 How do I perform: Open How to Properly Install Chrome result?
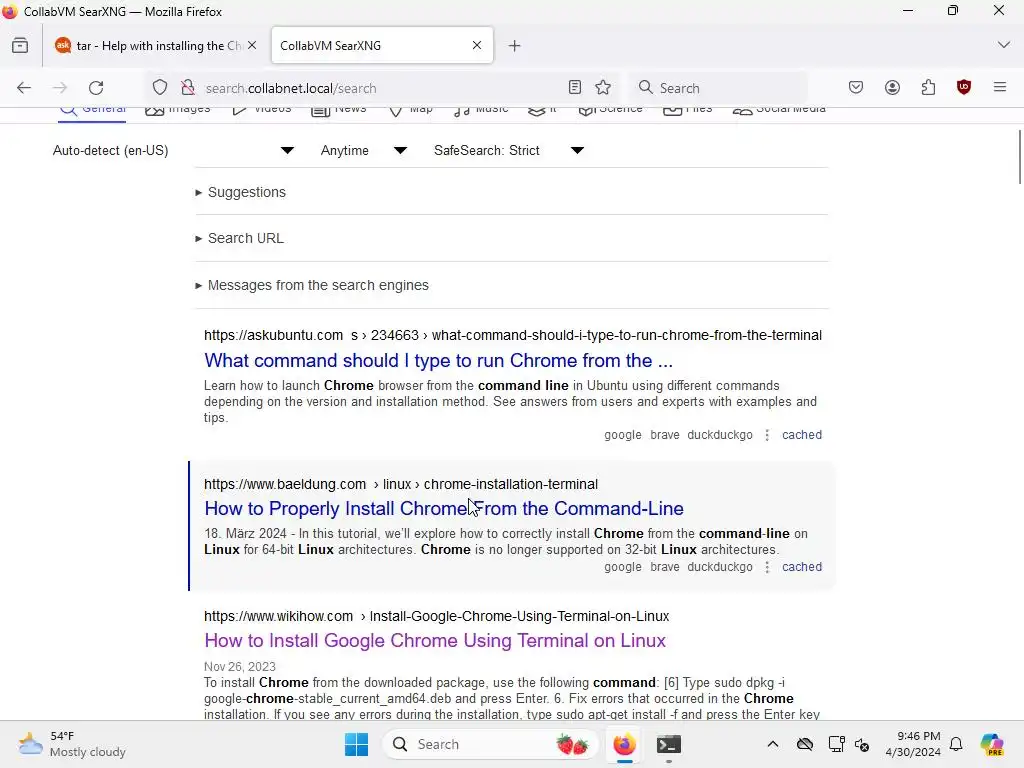[444, 508]
